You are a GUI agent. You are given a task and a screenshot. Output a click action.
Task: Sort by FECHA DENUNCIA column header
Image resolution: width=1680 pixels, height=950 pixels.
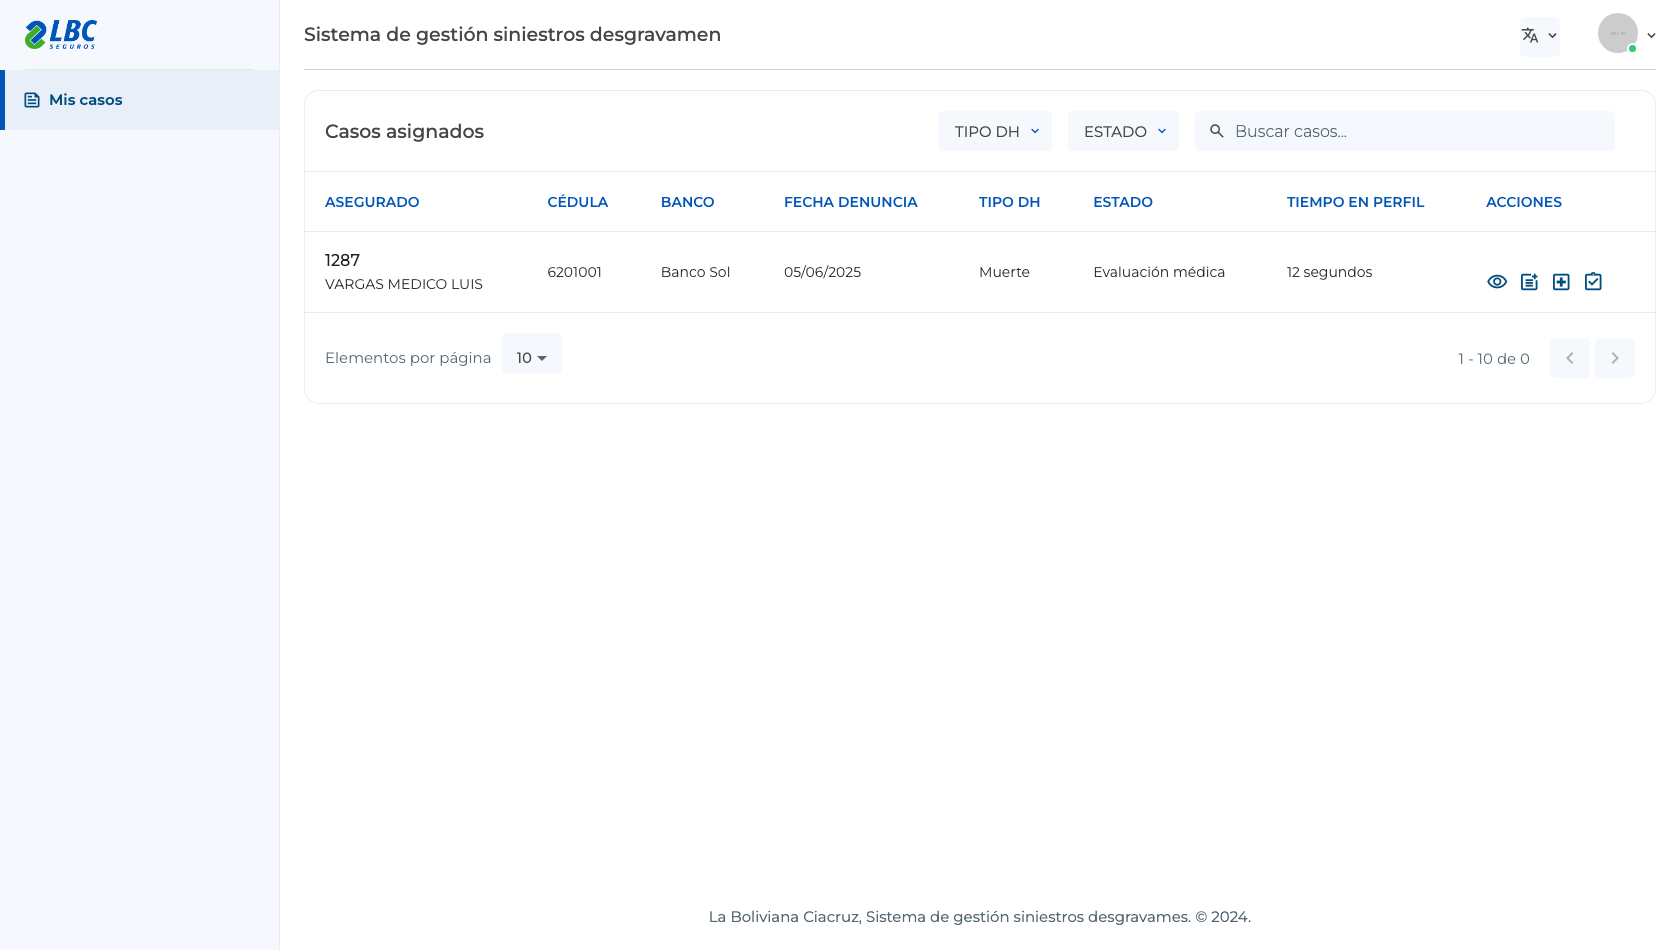(850, 202)
